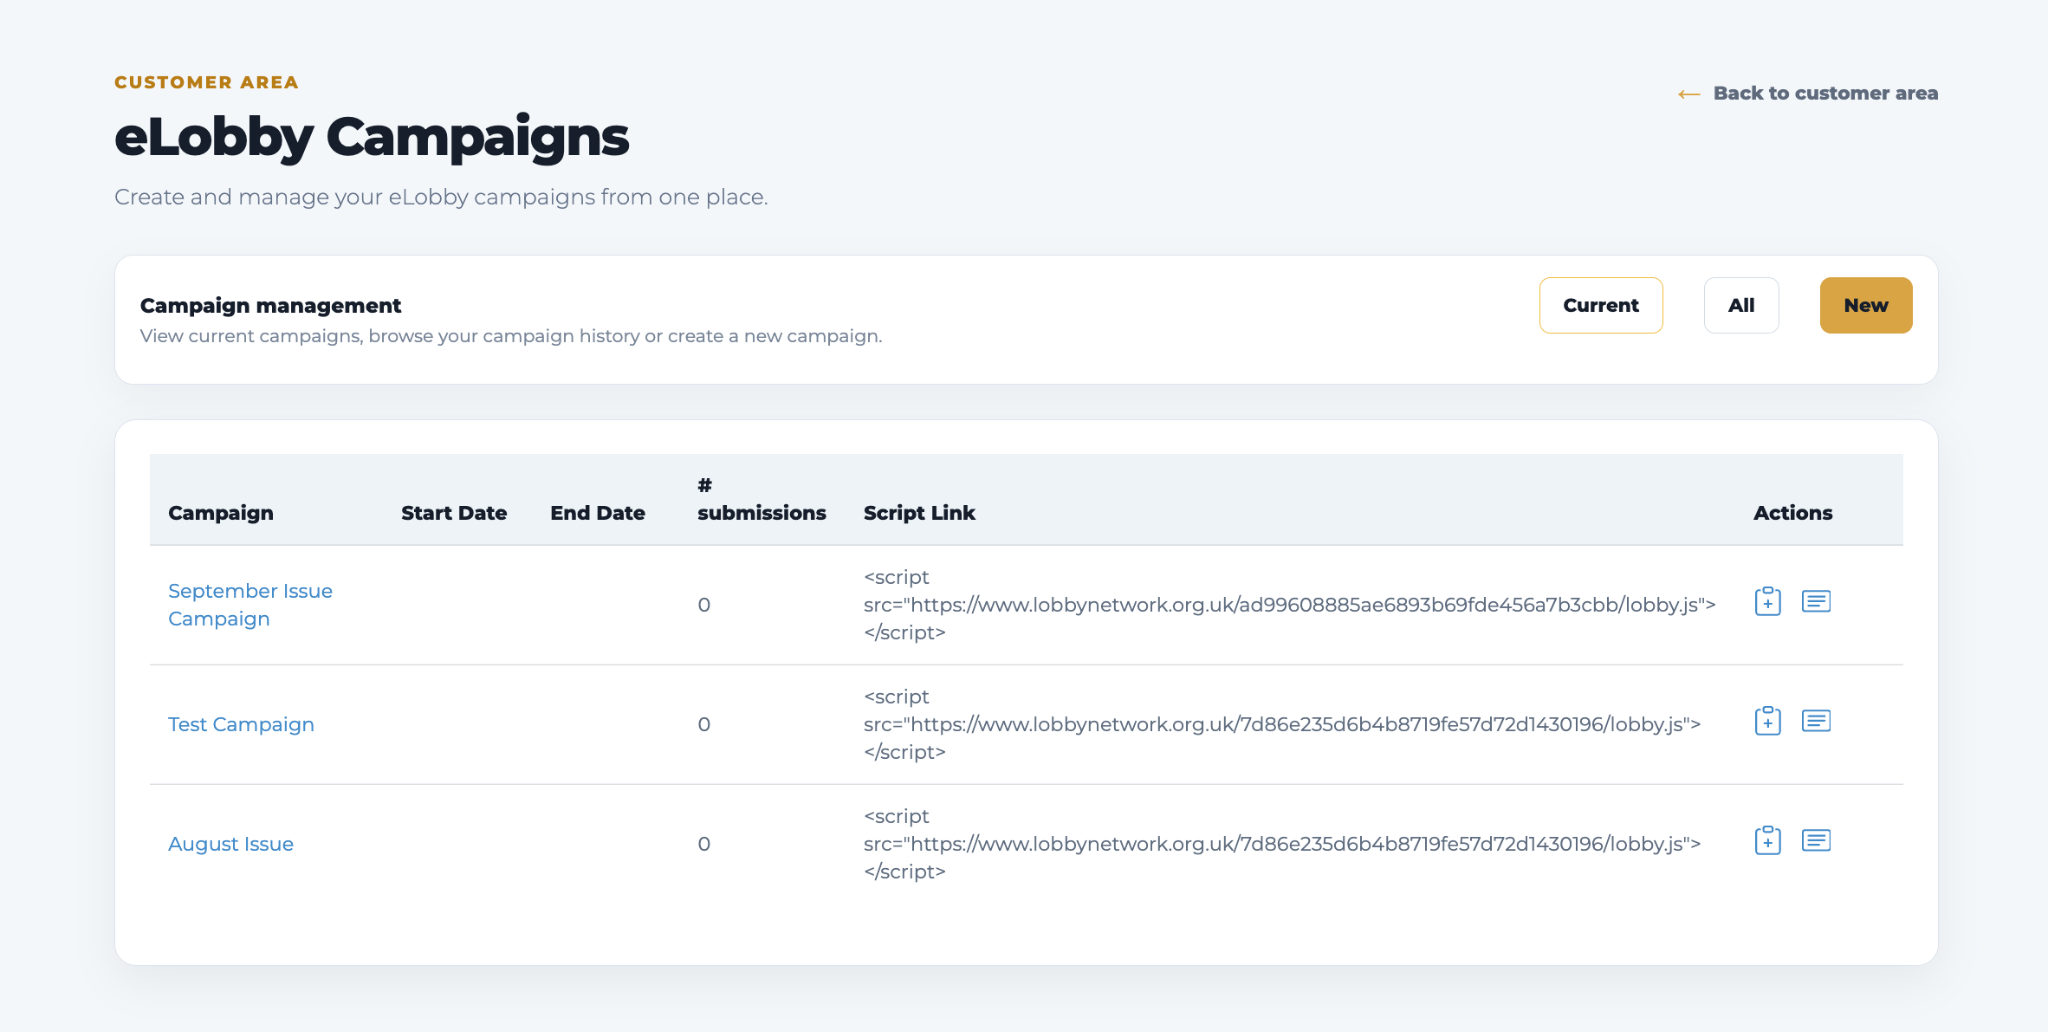Show Current campaigns
Viewport: 2048px width, 1032px height.
pos(1600,305)
